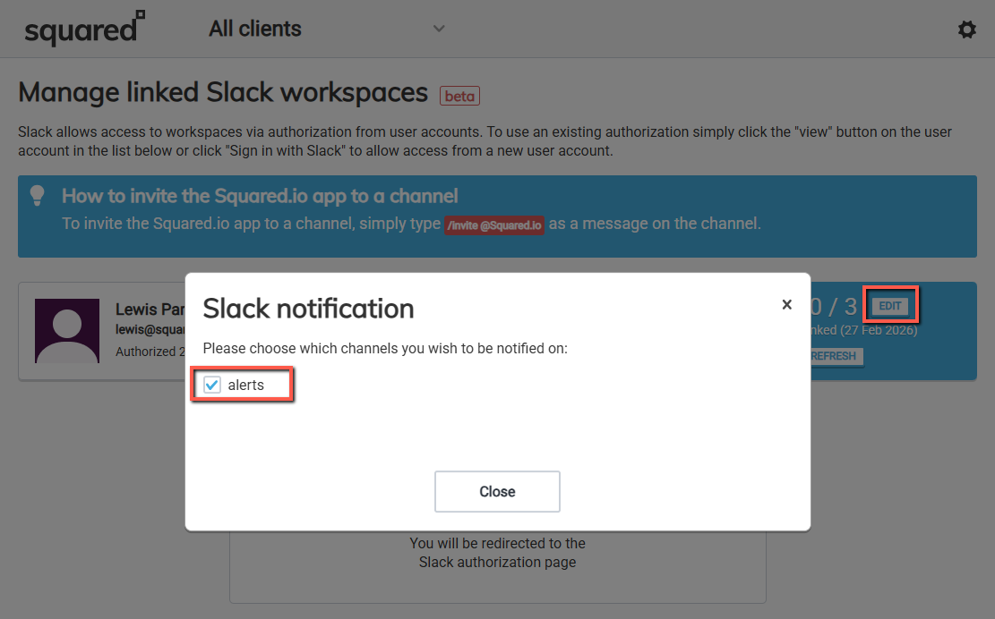Click the chevron beside All clients
Screen dimensions: 995x619
(438, 29)
